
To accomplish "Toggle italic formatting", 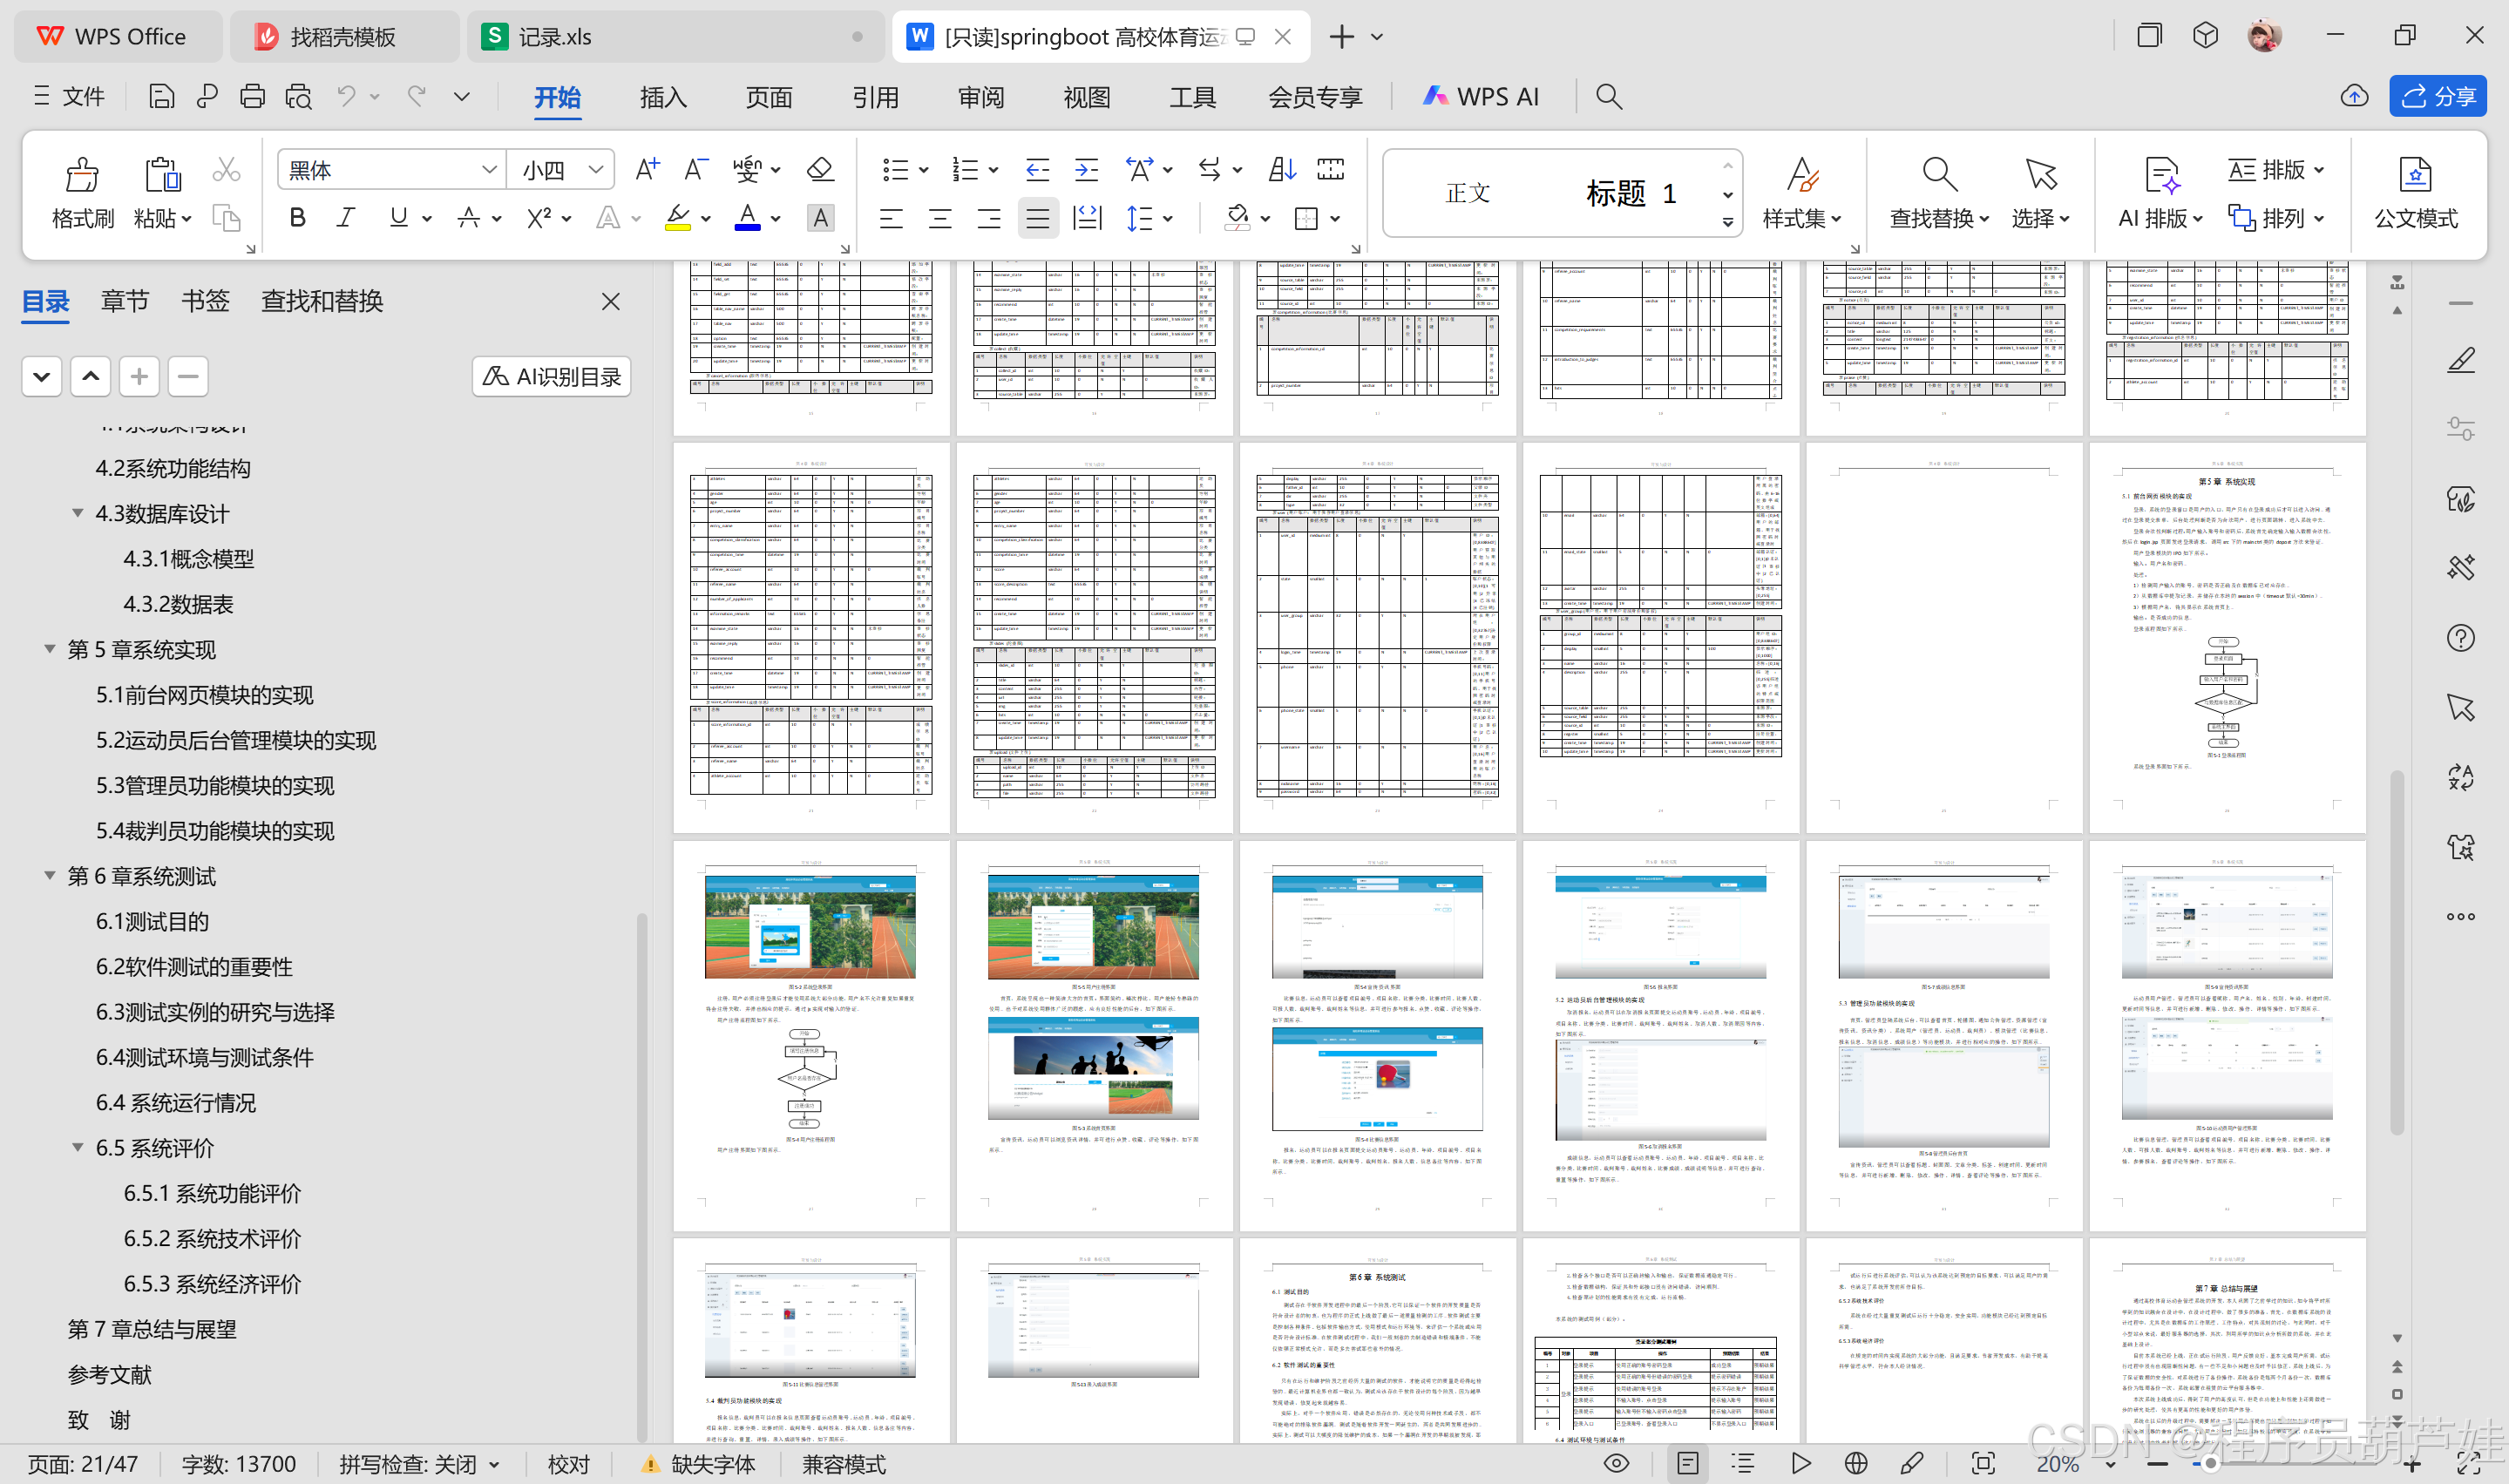I will (346, 218).
